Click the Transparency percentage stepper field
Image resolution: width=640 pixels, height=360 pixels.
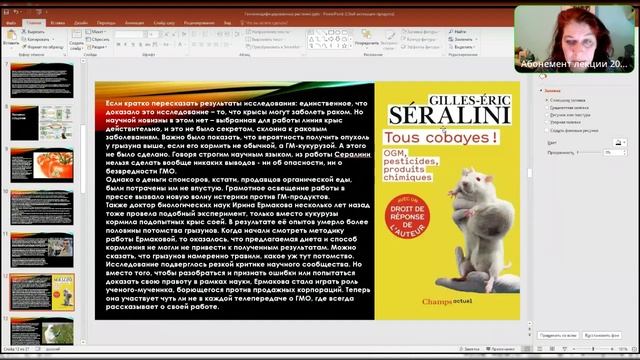click(x=616, y=152)
